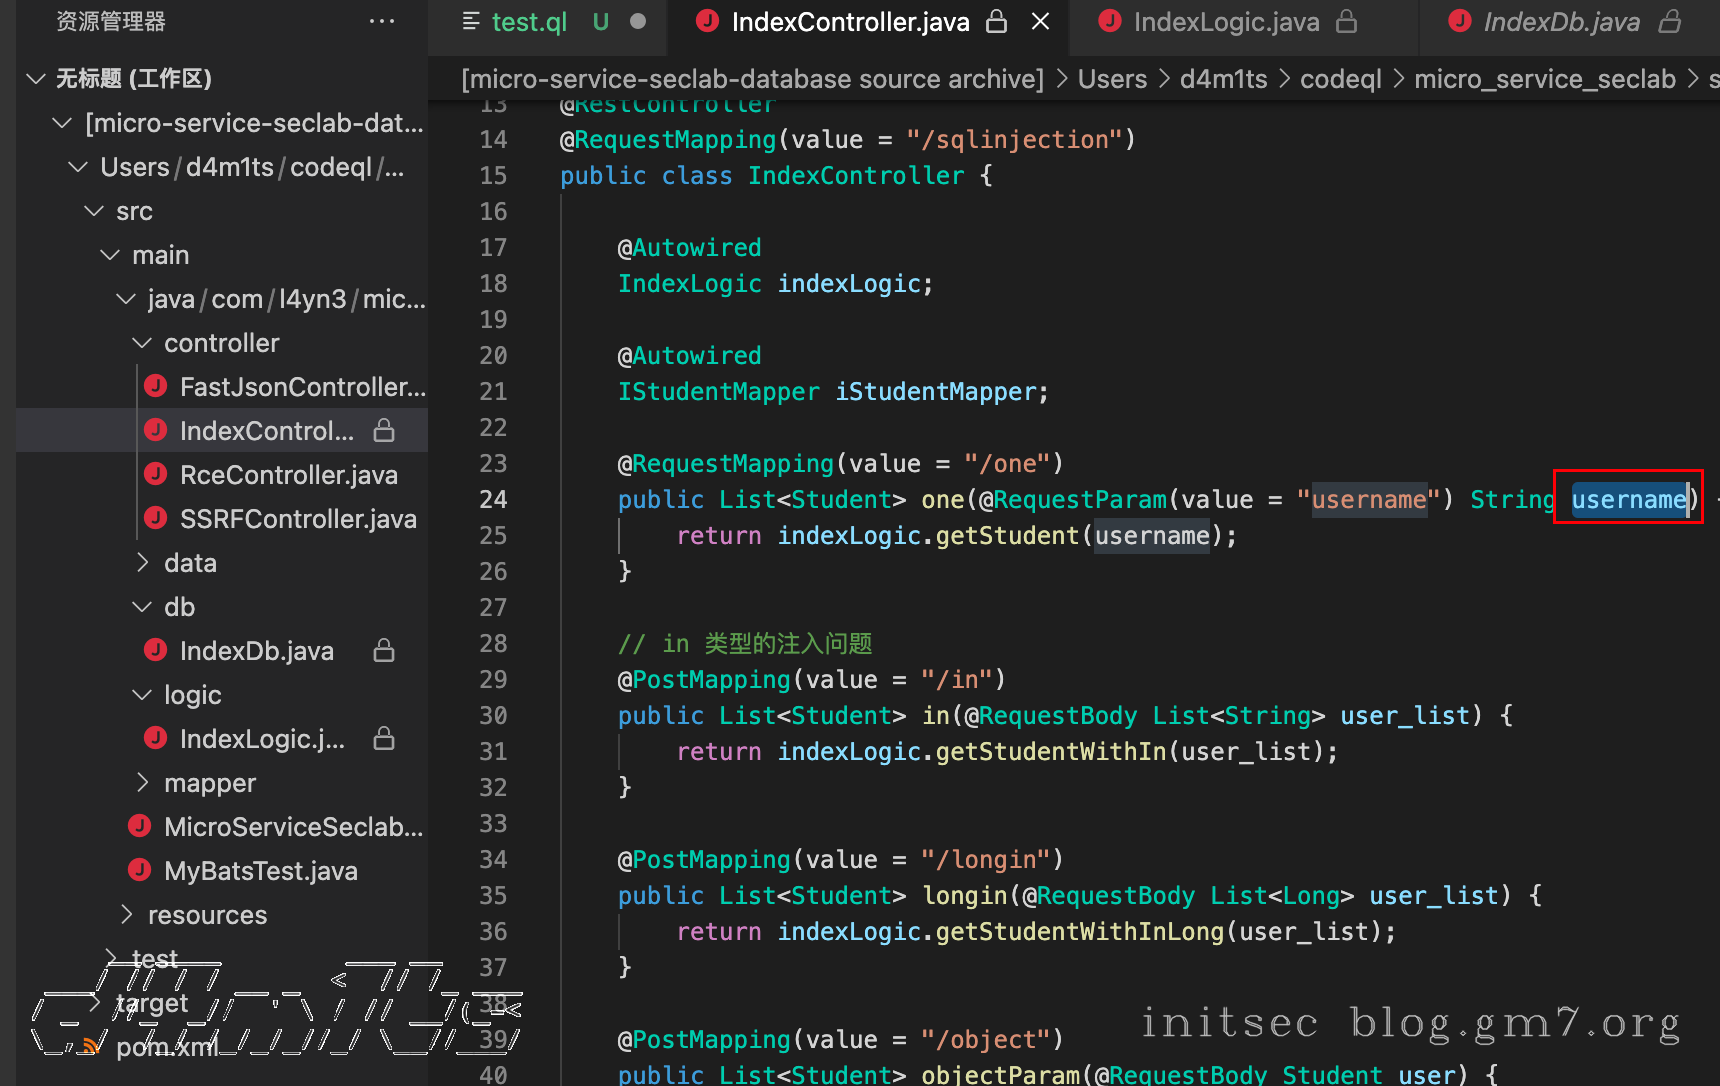Click the Java icon next to MyBatsTest.java
This screenshot has height=1086, width=1720.
pos(140,870)
